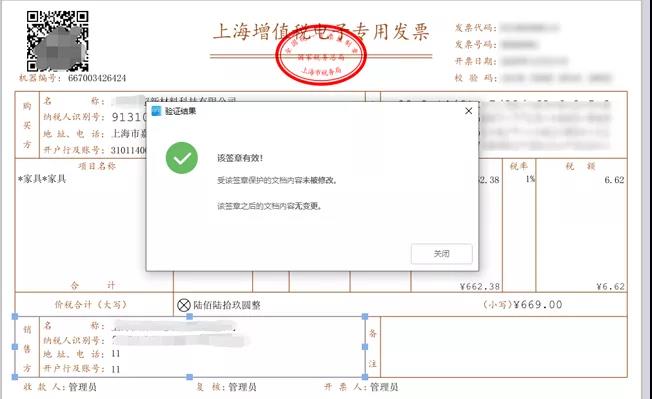This screenshot has height=399, width=652.
Task: Click the 税额 column header
Action: [580, 166]
